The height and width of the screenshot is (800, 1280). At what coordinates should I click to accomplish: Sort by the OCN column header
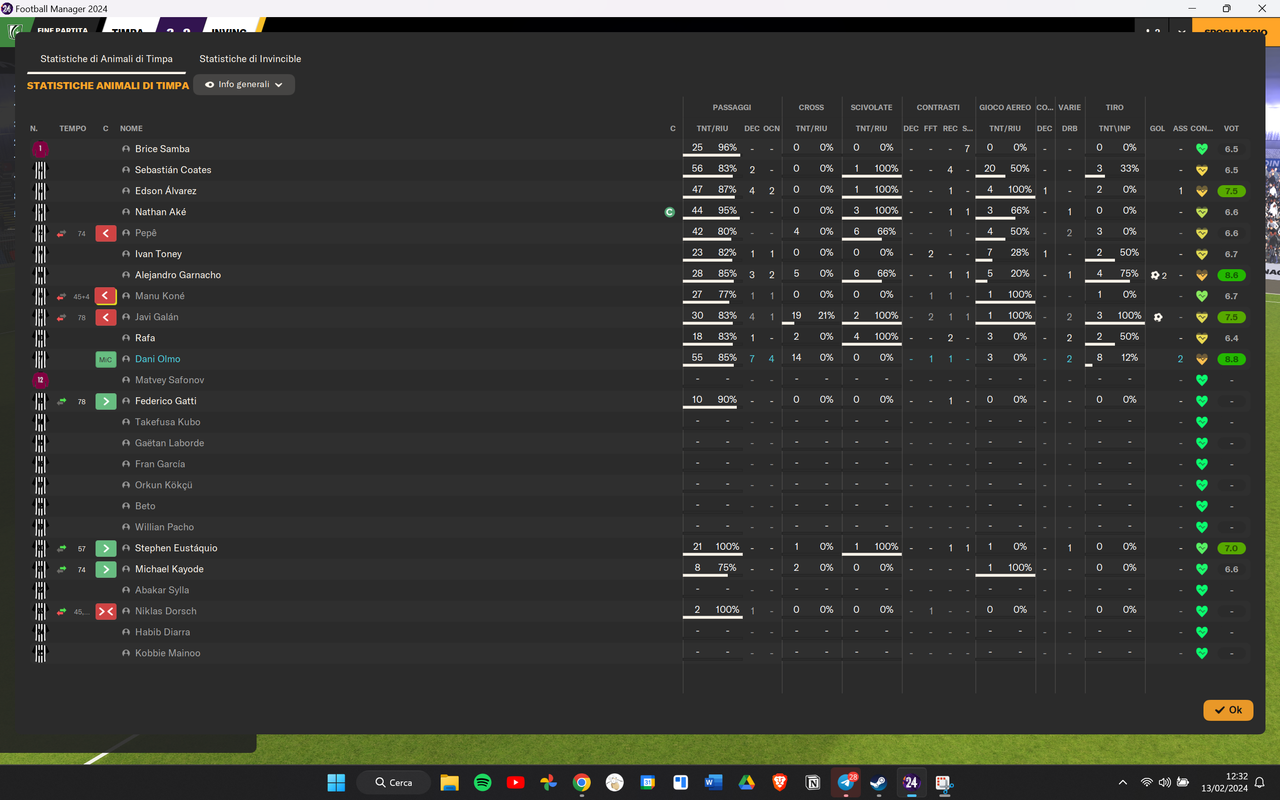(771, 129)
